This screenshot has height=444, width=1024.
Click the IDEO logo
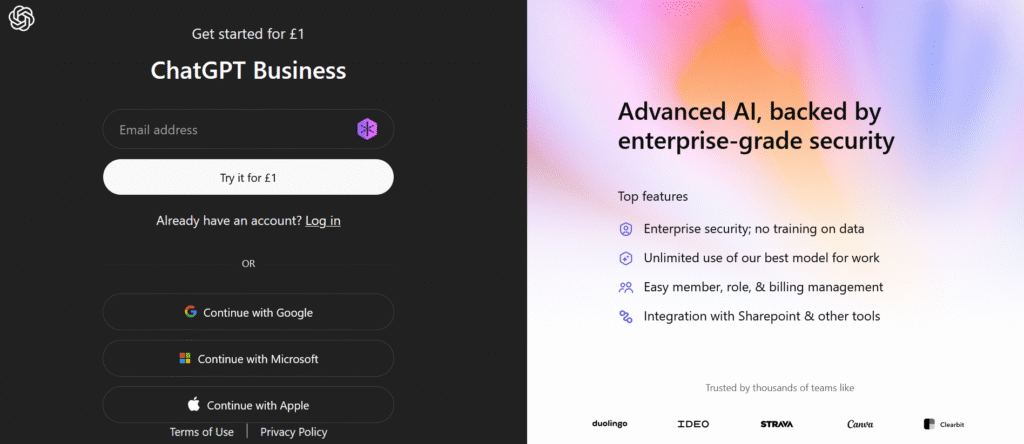[693, 424]
